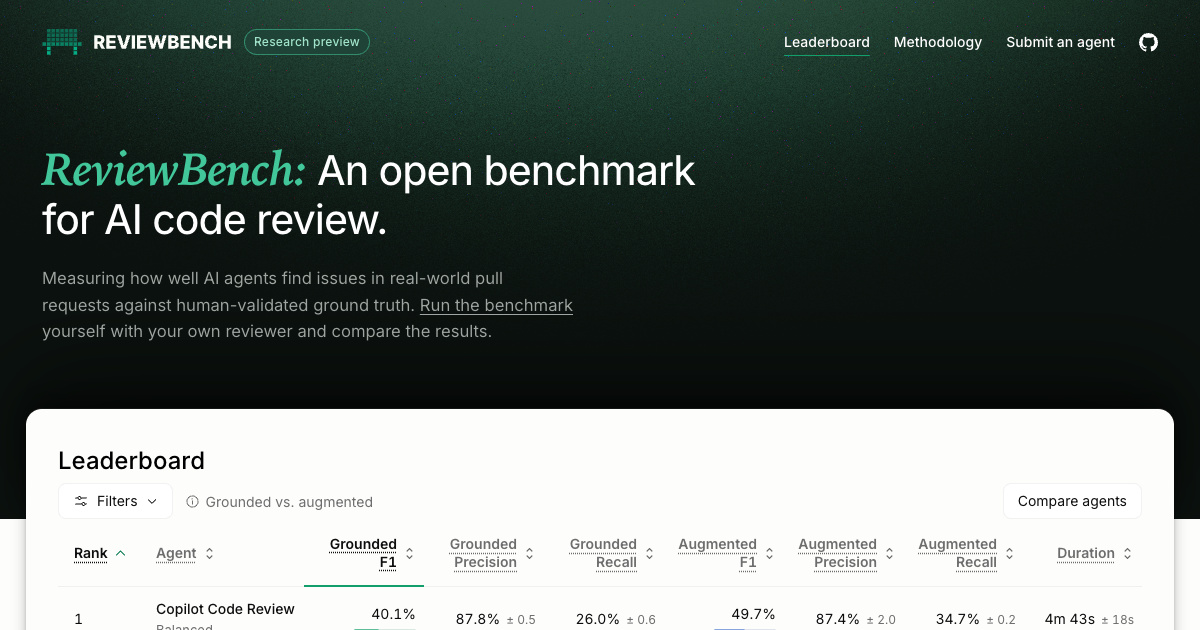1200x630 pixels.
Task: Sort by Augmented Precision column
Action: [846, 553]
